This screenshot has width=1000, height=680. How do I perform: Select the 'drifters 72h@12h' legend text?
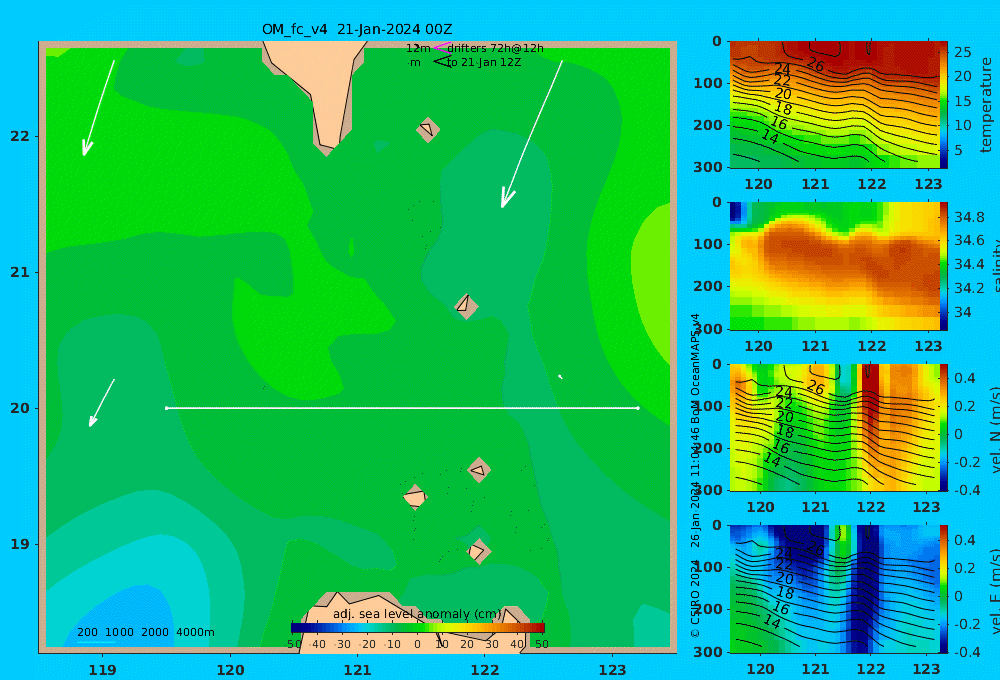click(x=496, y=48)
